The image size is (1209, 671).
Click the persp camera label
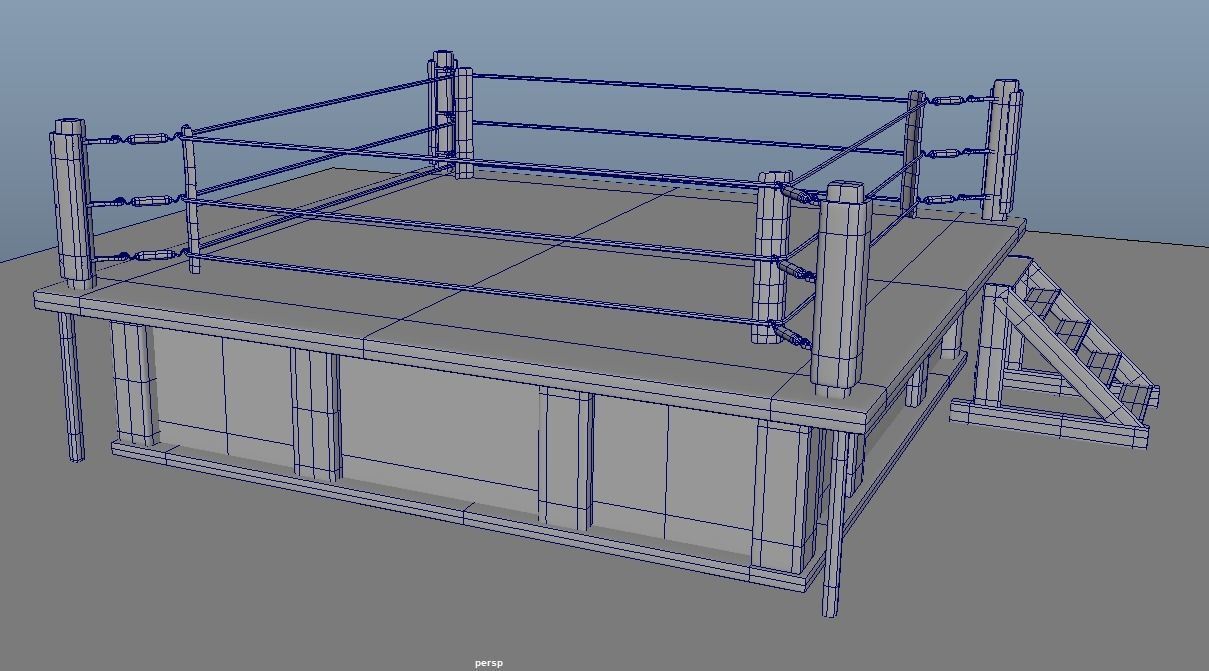(487, 661)
